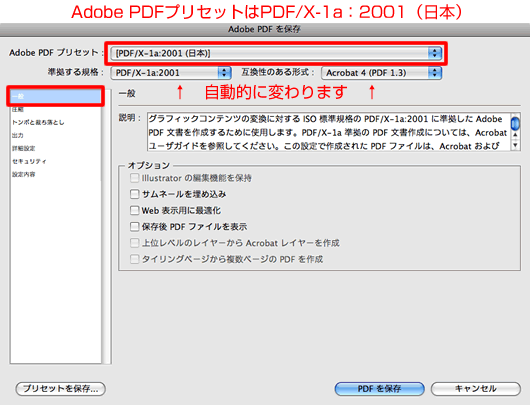This screenshot has height=405, width=530.
Task: Enable Web 表示用に最適化 checkbox
Action: click(x=135, y=210)
